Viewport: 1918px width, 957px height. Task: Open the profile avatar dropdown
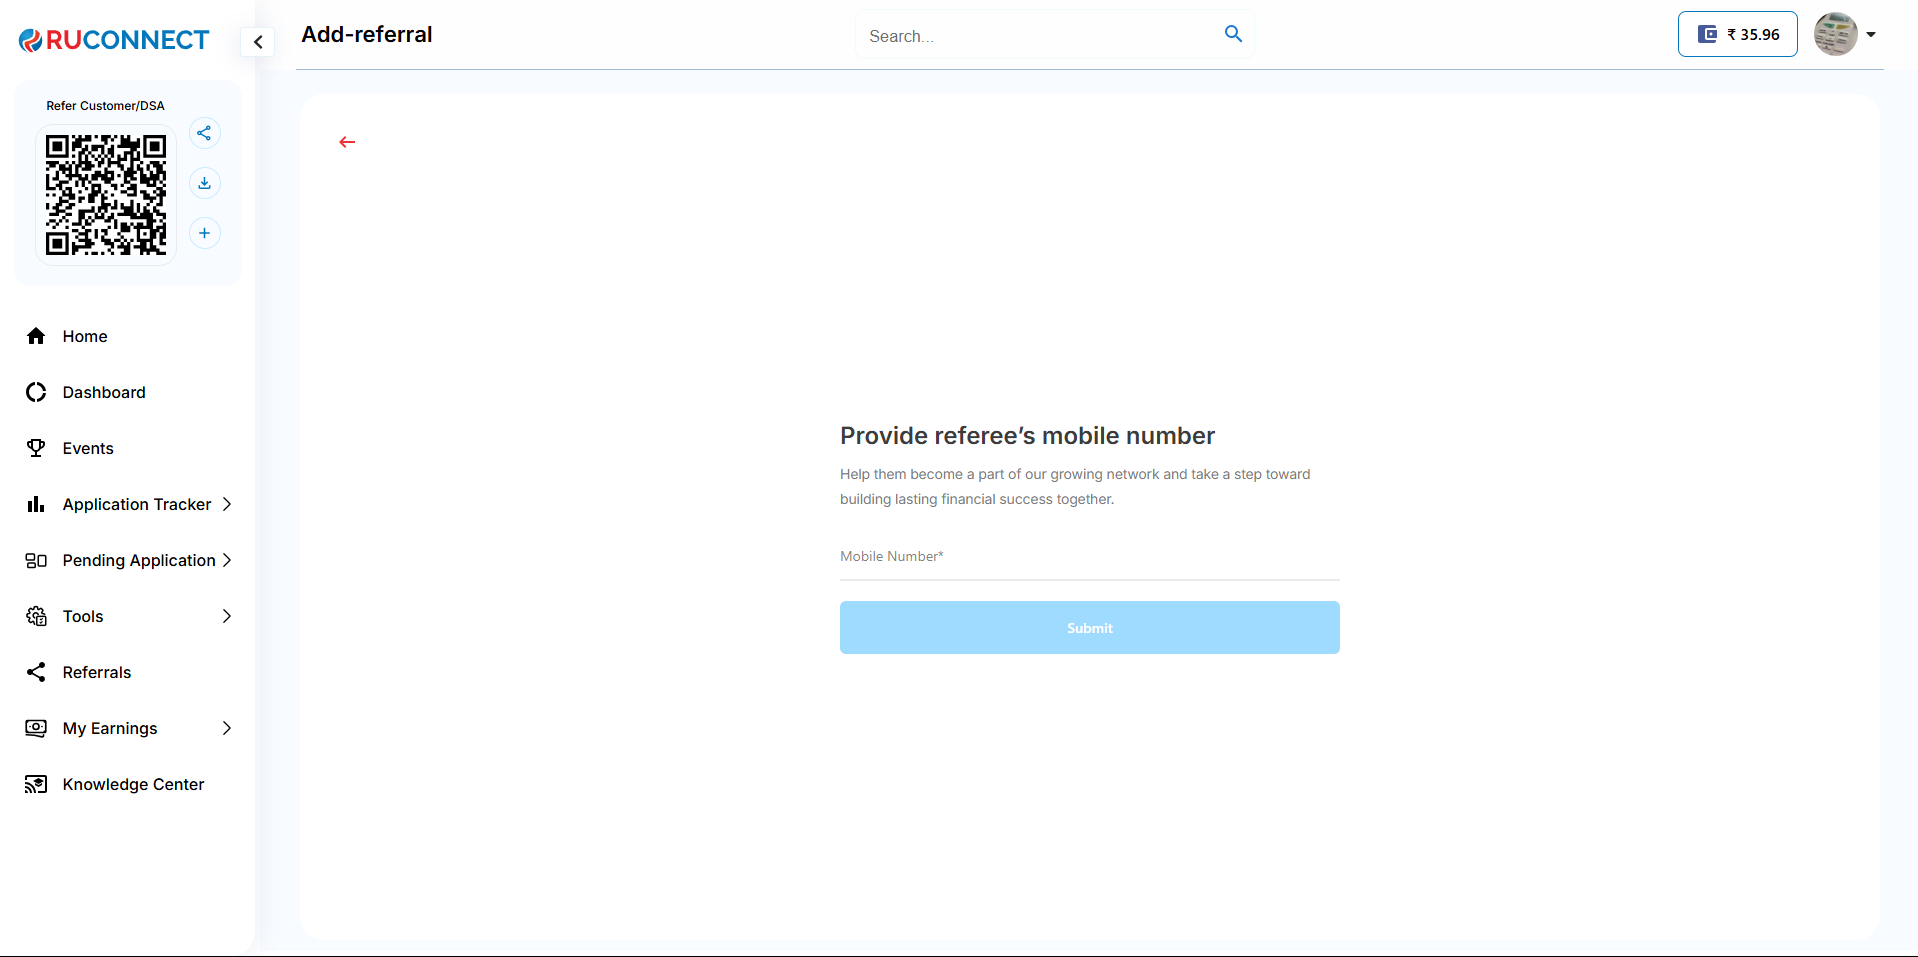[1845, 34]
